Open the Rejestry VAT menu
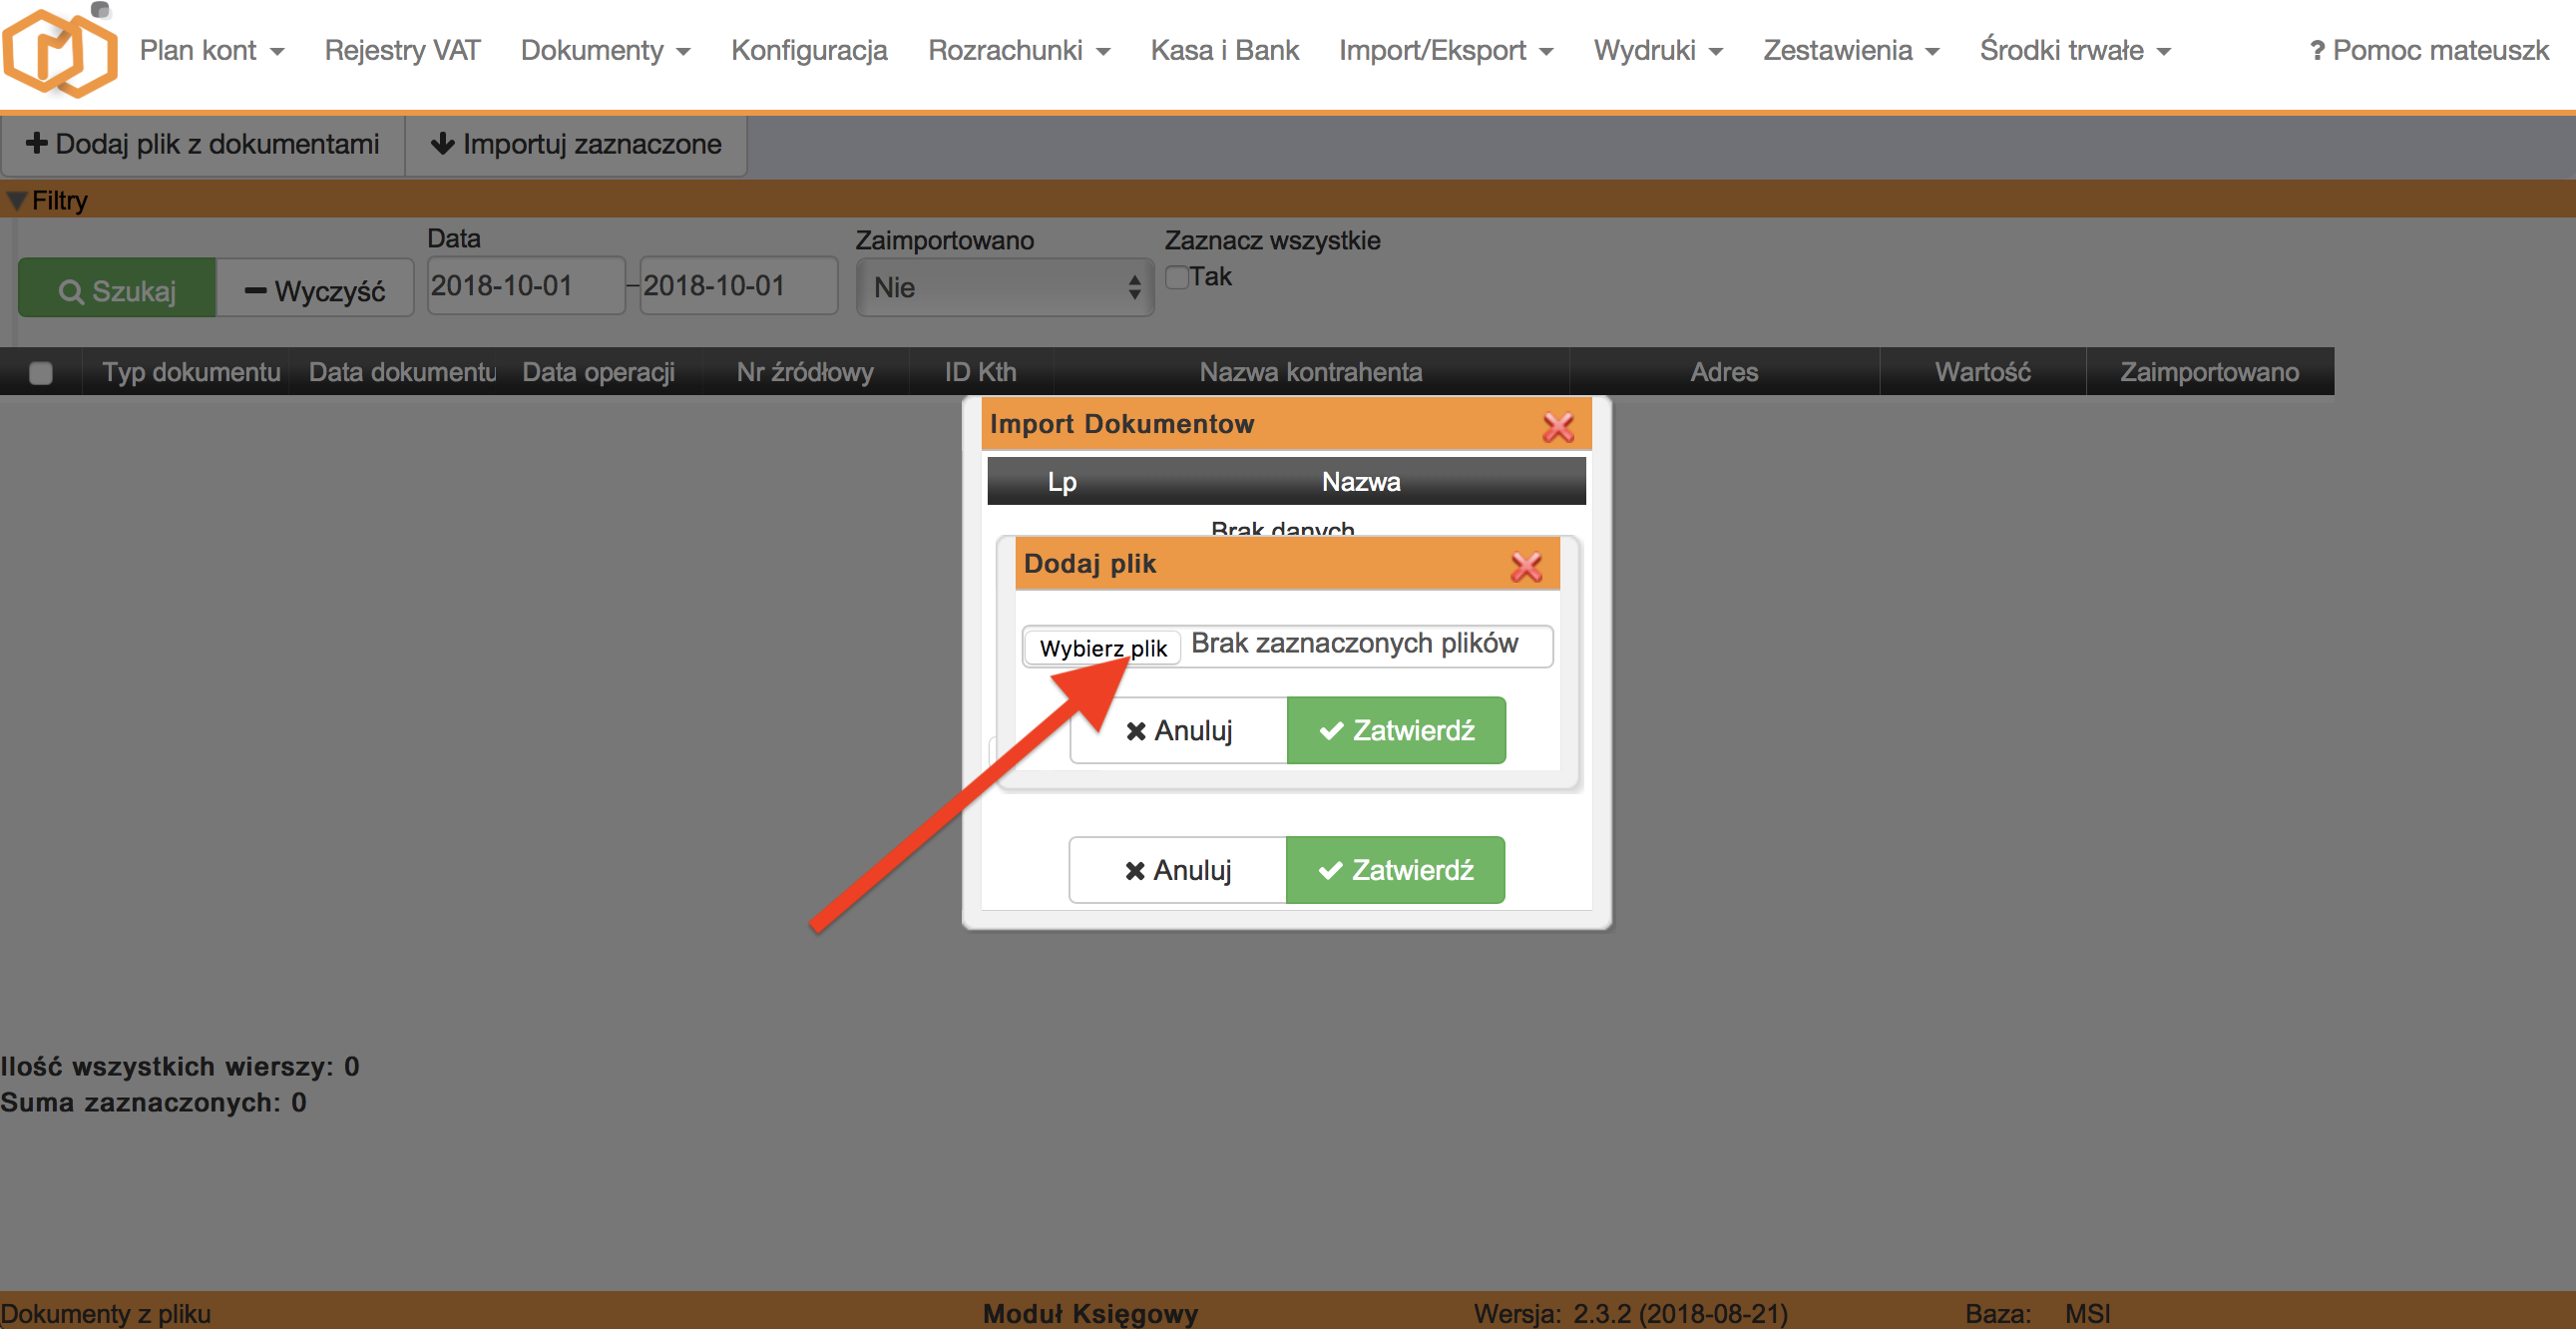 click(x=402, y=50)
